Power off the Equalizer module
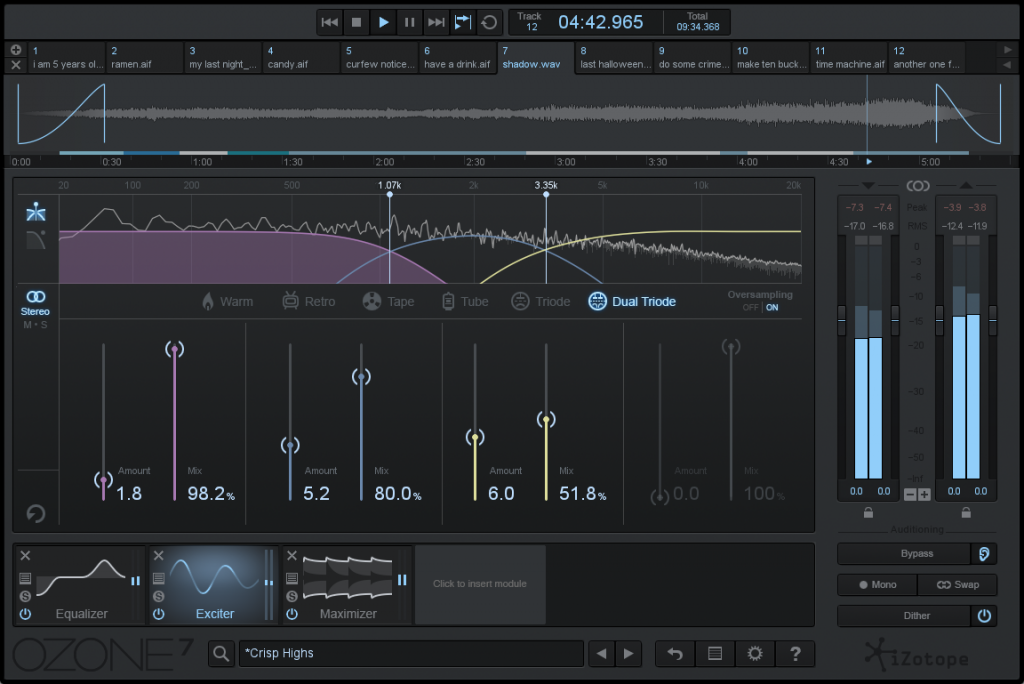The height and width of the screenshot is (684, 1024). click(x=25, y=613)
